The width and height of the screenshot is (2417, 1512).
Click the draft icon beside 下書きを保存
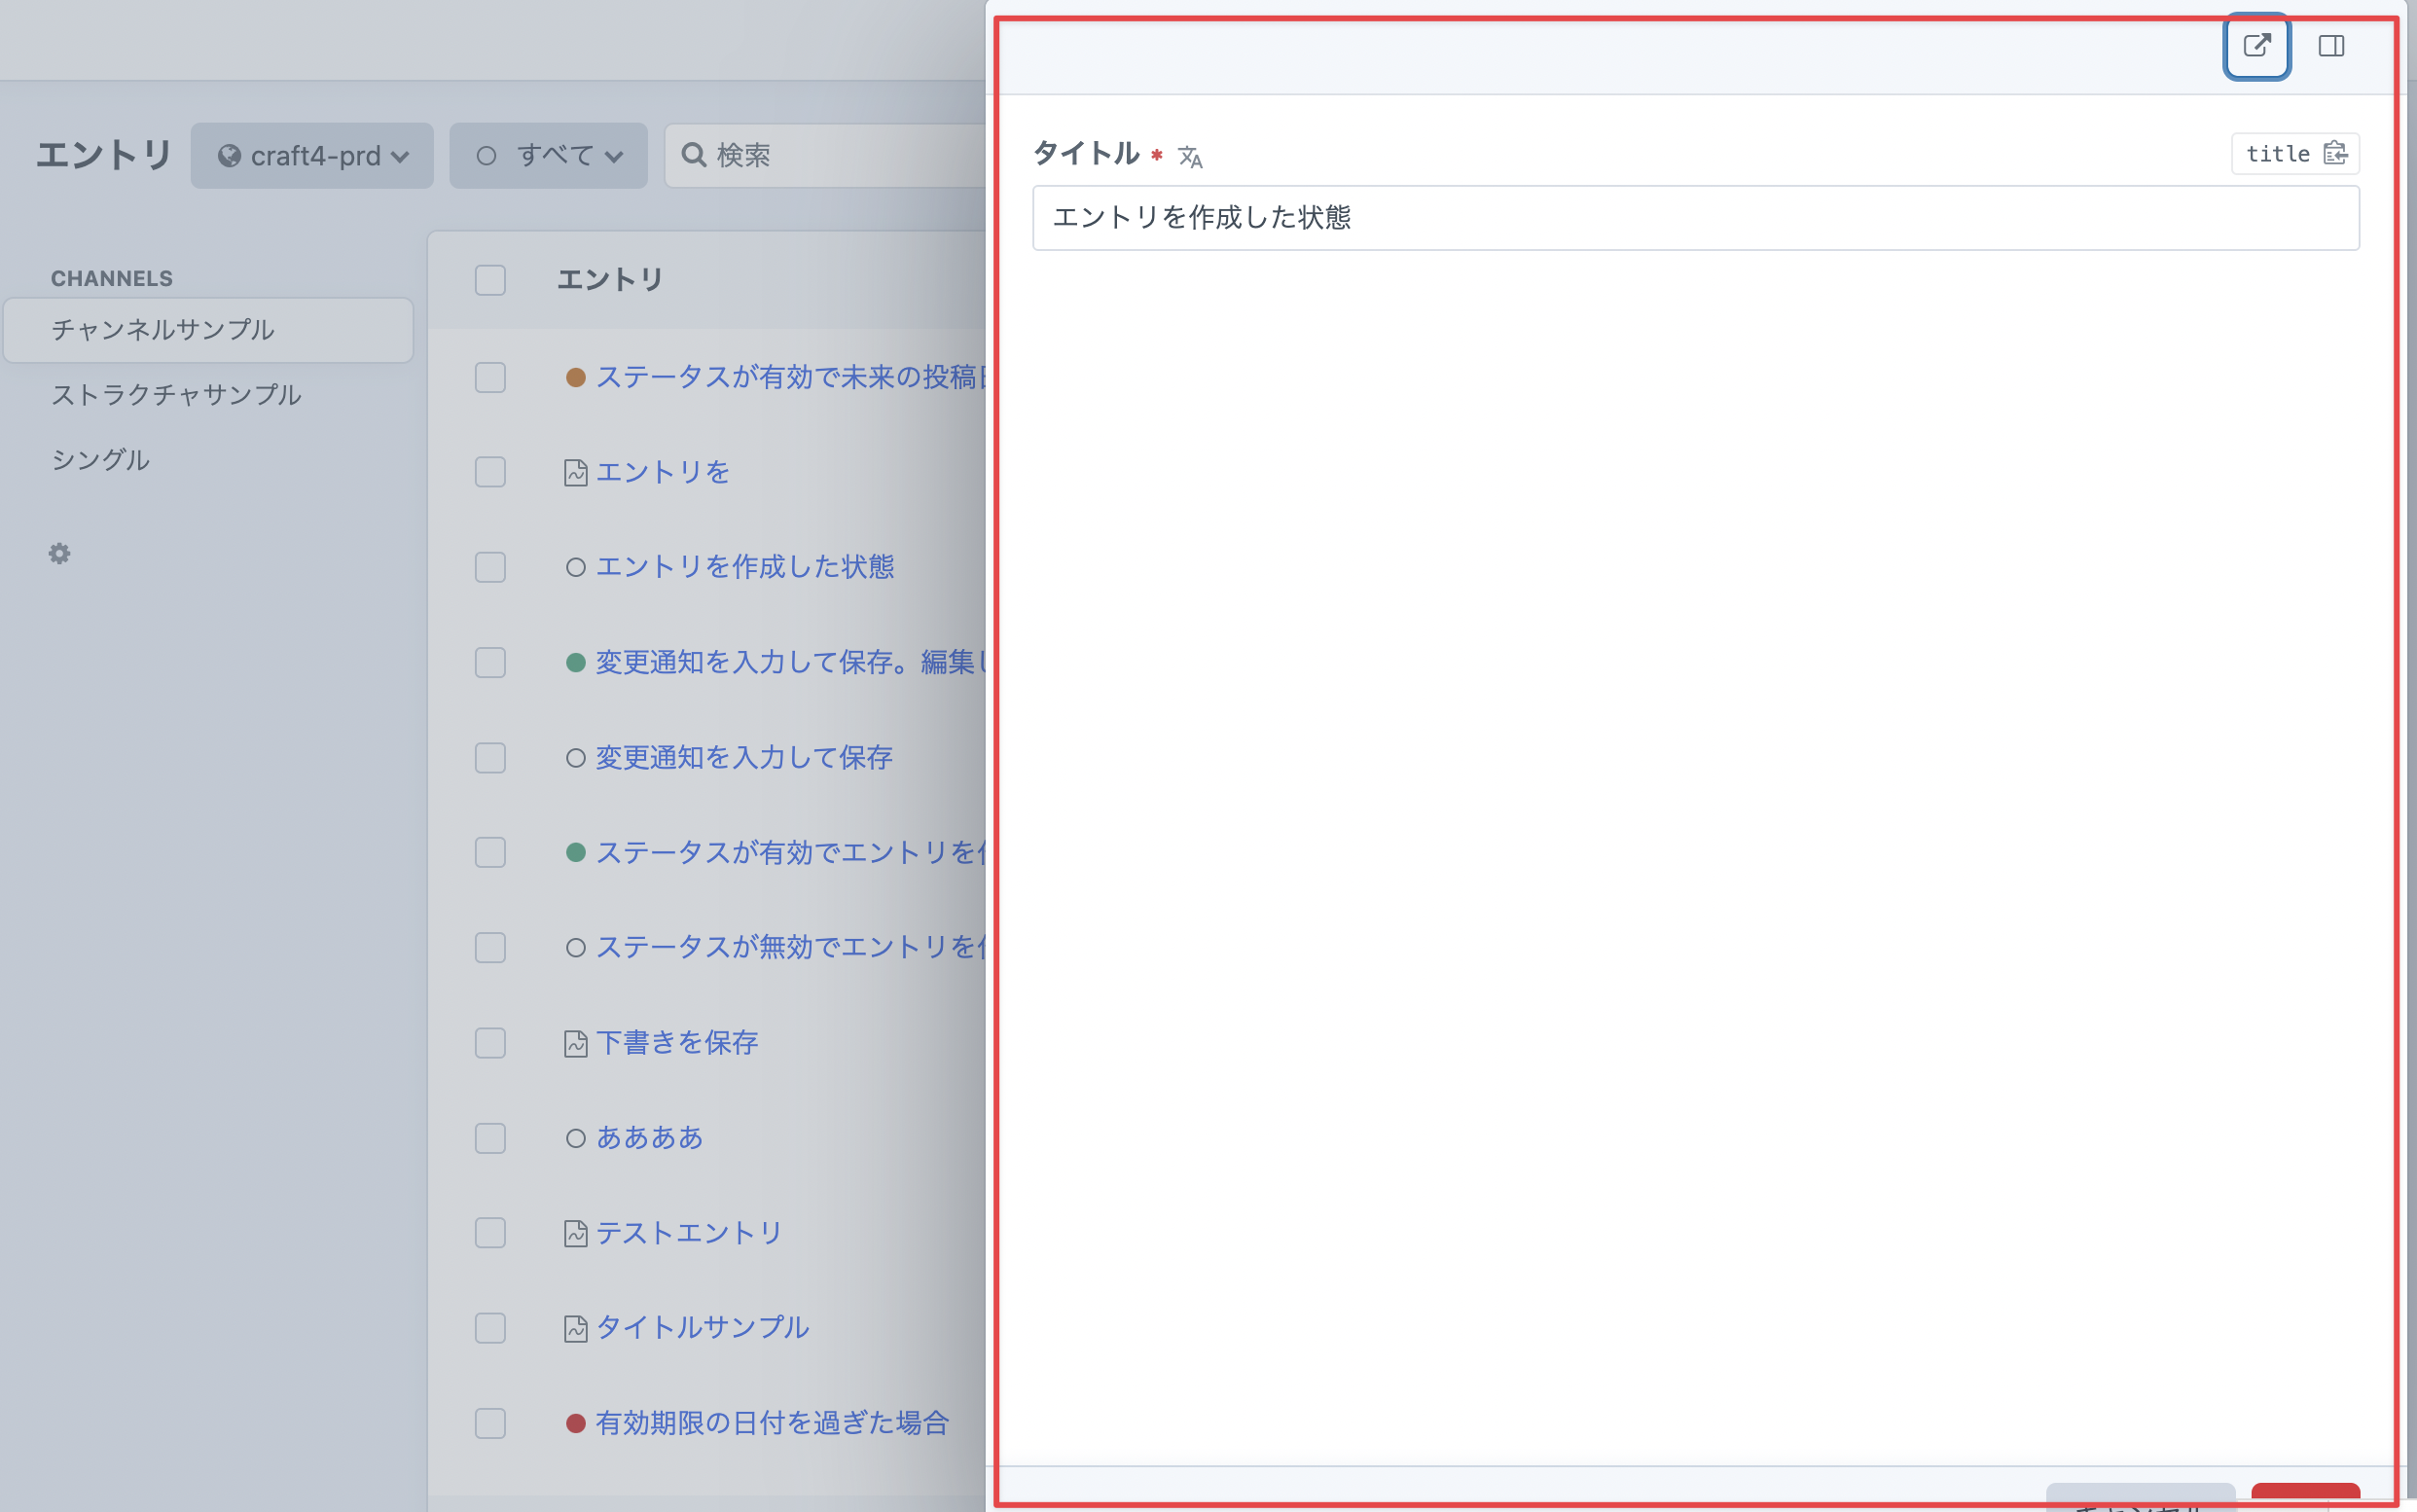click(575, 1043)
